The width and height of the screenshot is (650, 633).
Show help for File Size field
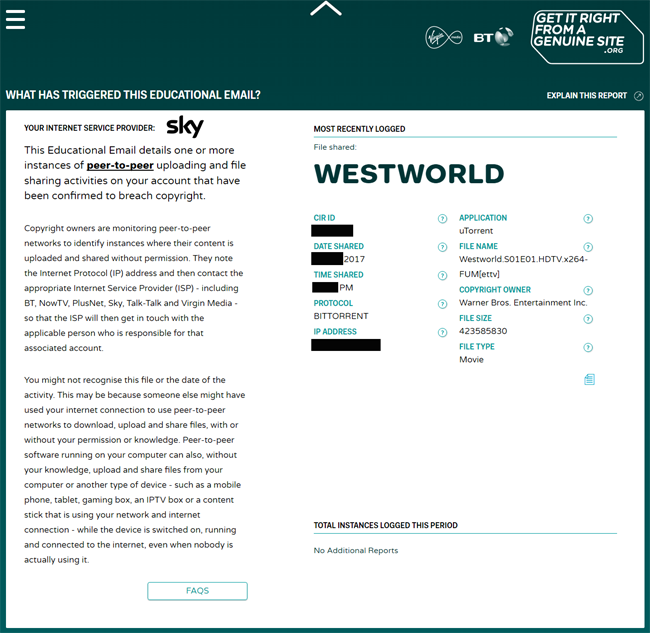tap(588, 319)
